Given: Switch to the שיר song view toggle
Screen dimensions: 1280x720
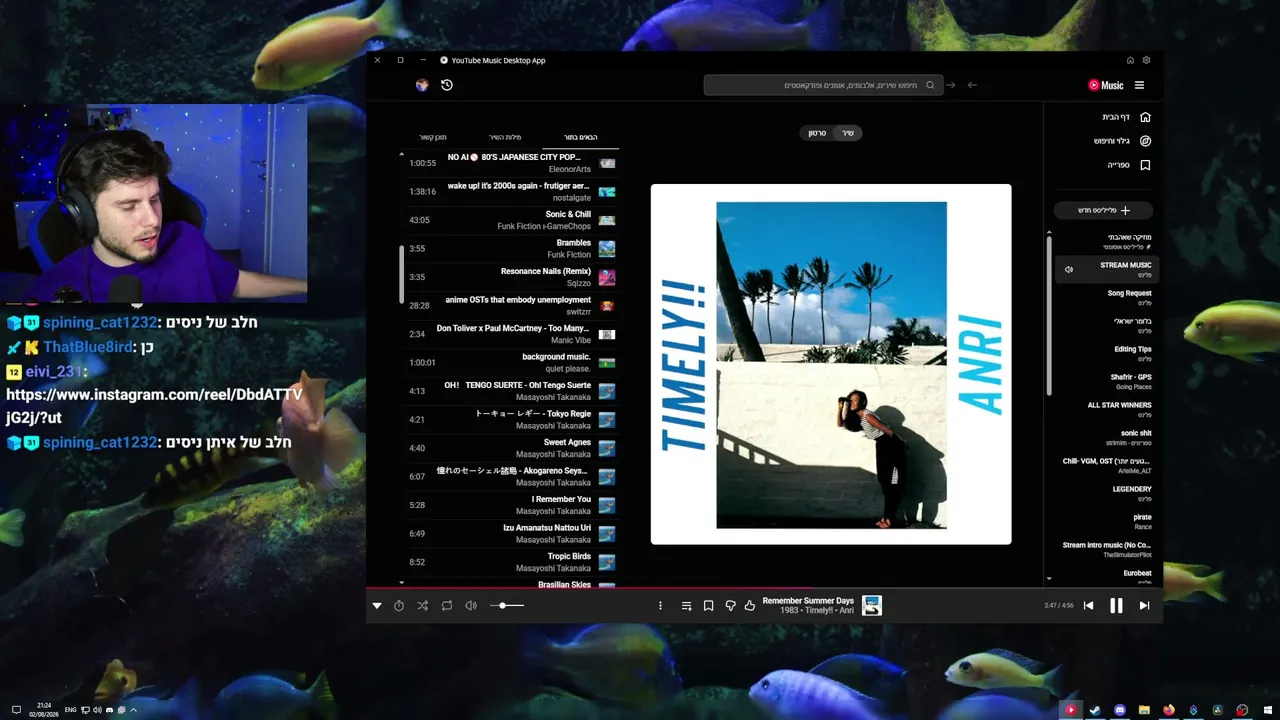Looking at the screenshot, I should point(847,133).
